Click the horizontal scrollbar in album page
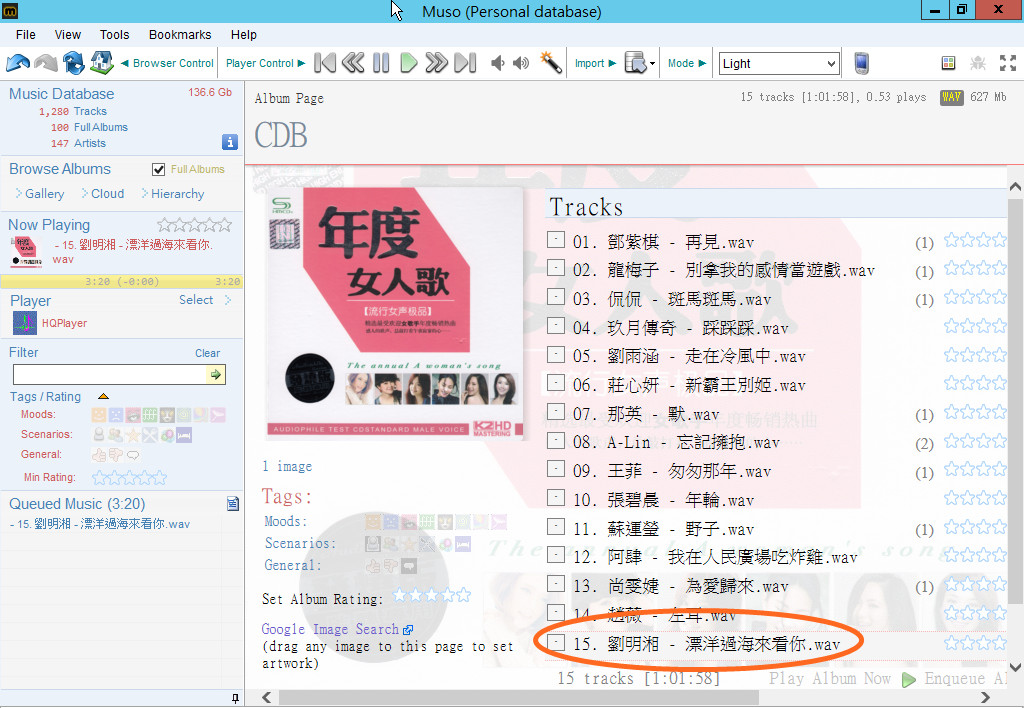This screenshot has width=1024, height=708. [x=519, y=698]
